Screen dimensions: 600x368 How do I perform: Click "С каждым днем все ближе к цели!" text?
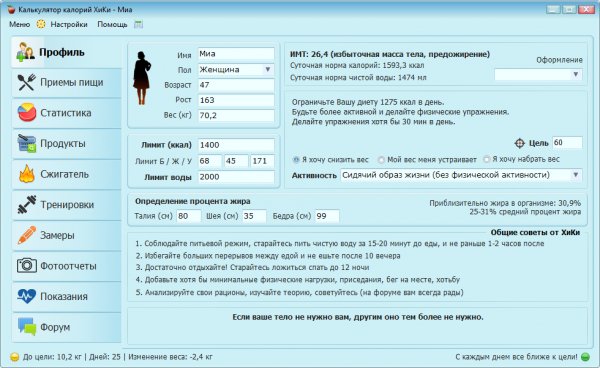pyautogui.click(x=516, y=357)
